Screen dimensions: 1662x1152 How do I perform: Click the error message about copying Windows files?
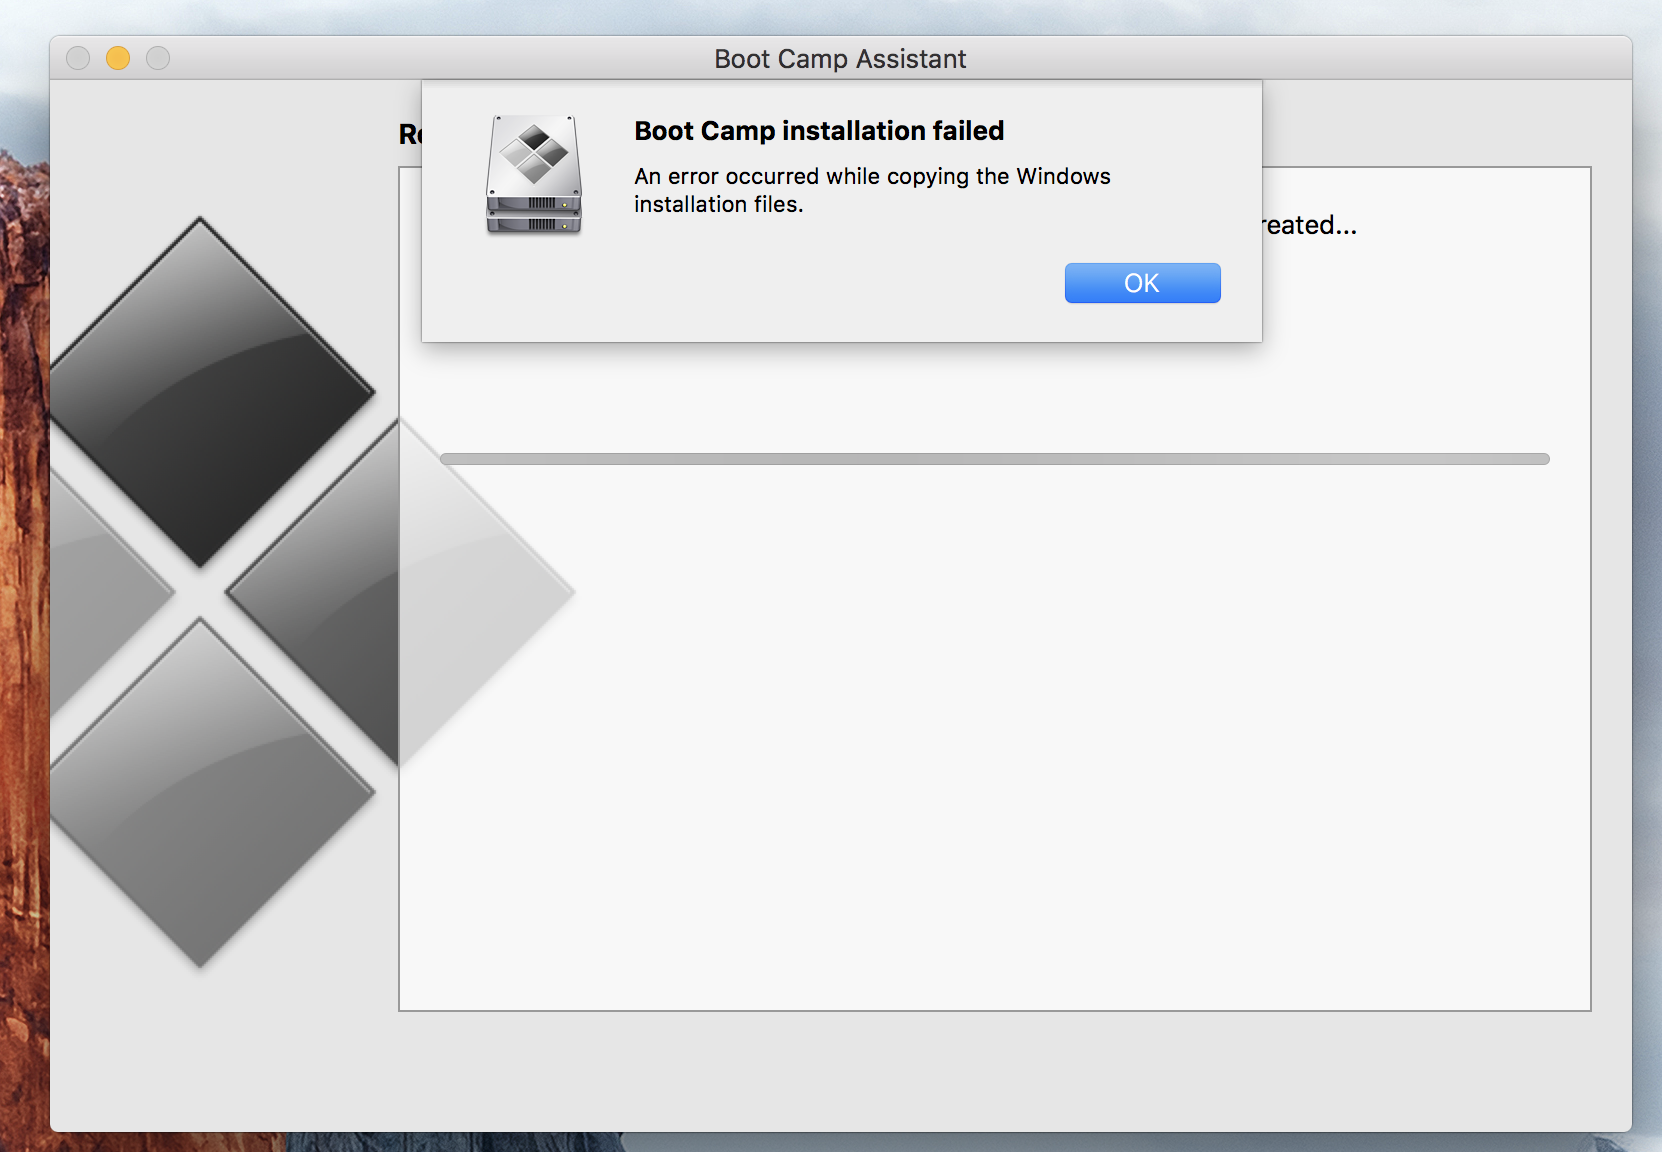(872, 190)
